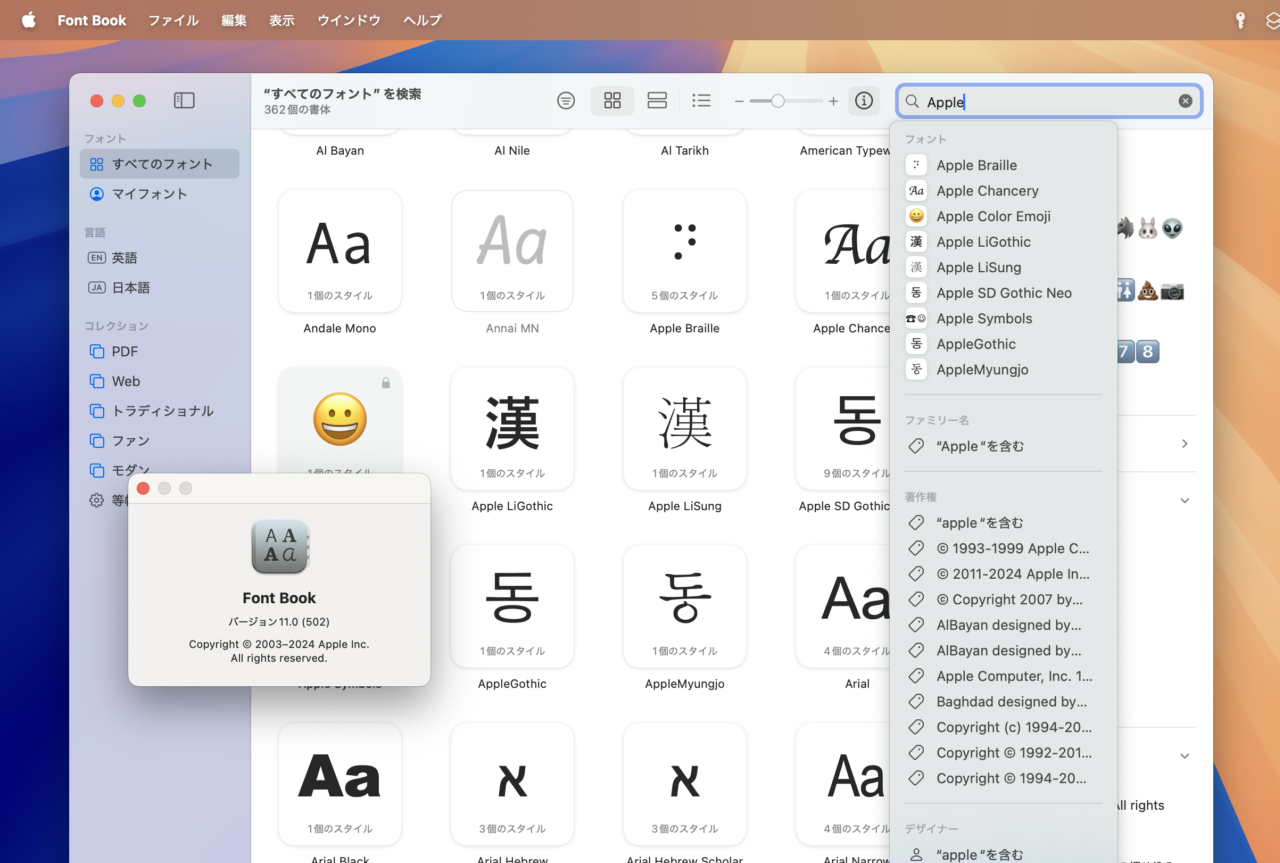1280x863 pixels.
Task: Click the search magnifier icon
Action: tap(912, 101)
